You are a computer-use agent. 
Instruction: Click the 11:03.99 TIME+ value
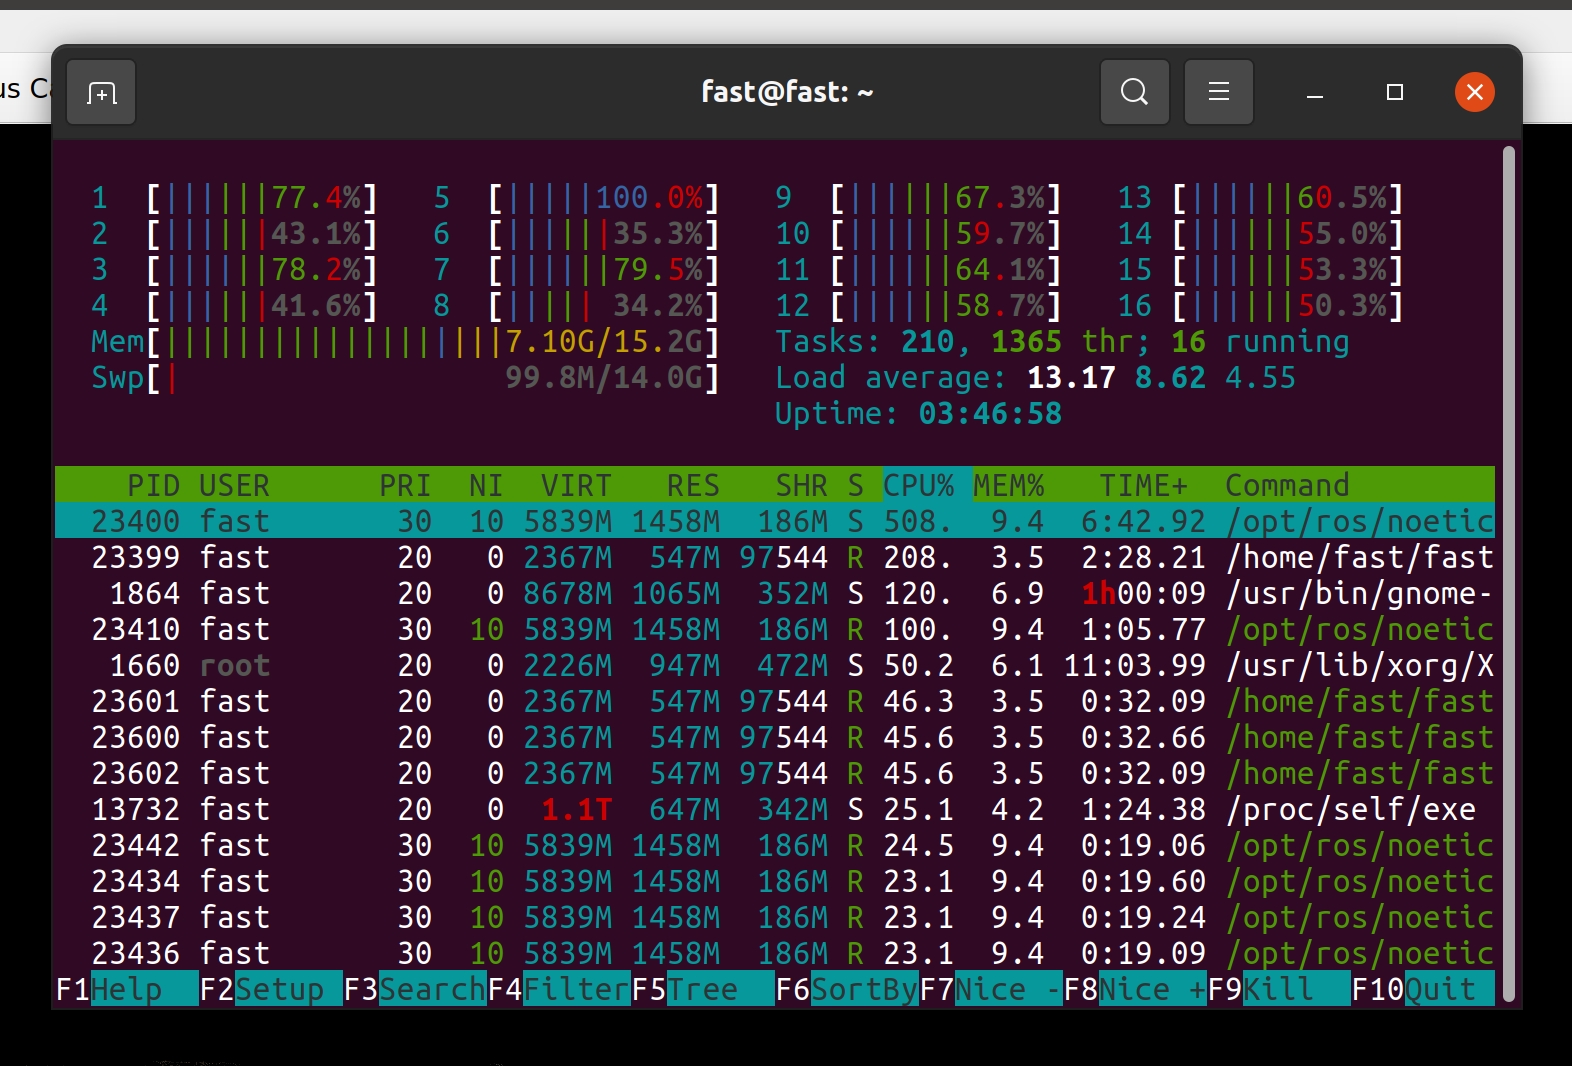coord(1134,665)
